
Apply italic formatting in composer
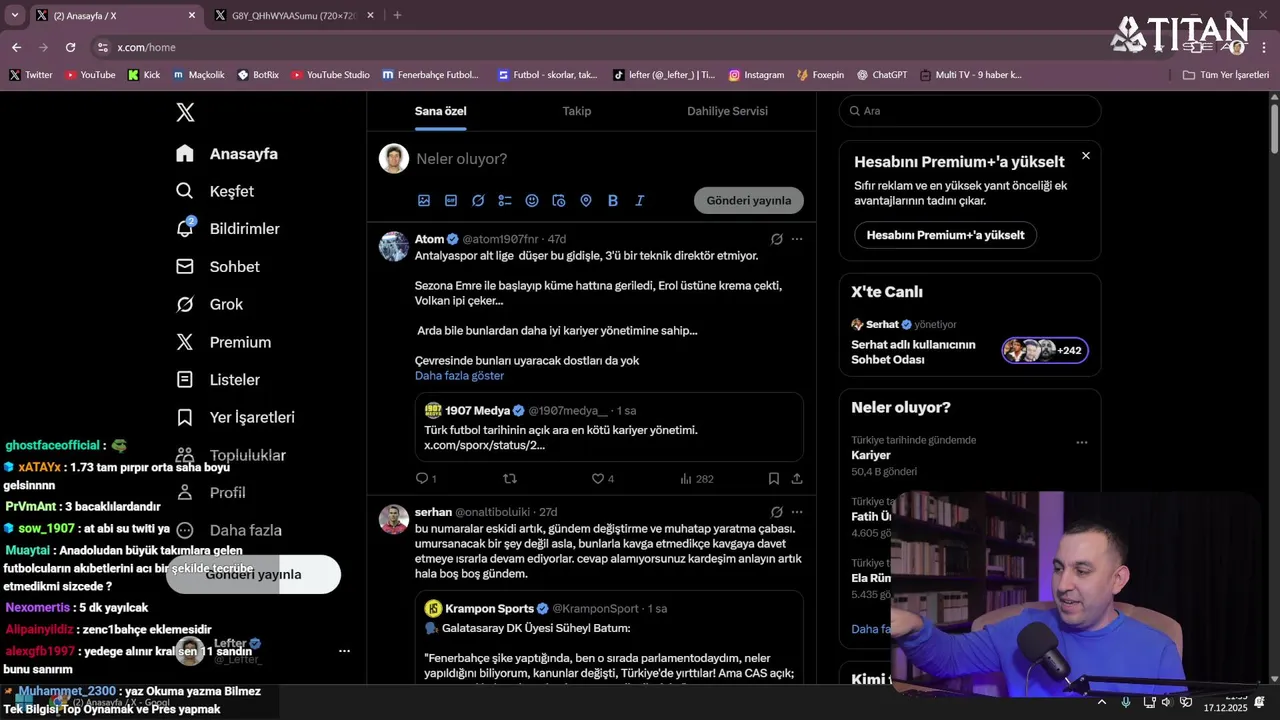point(640,200)
